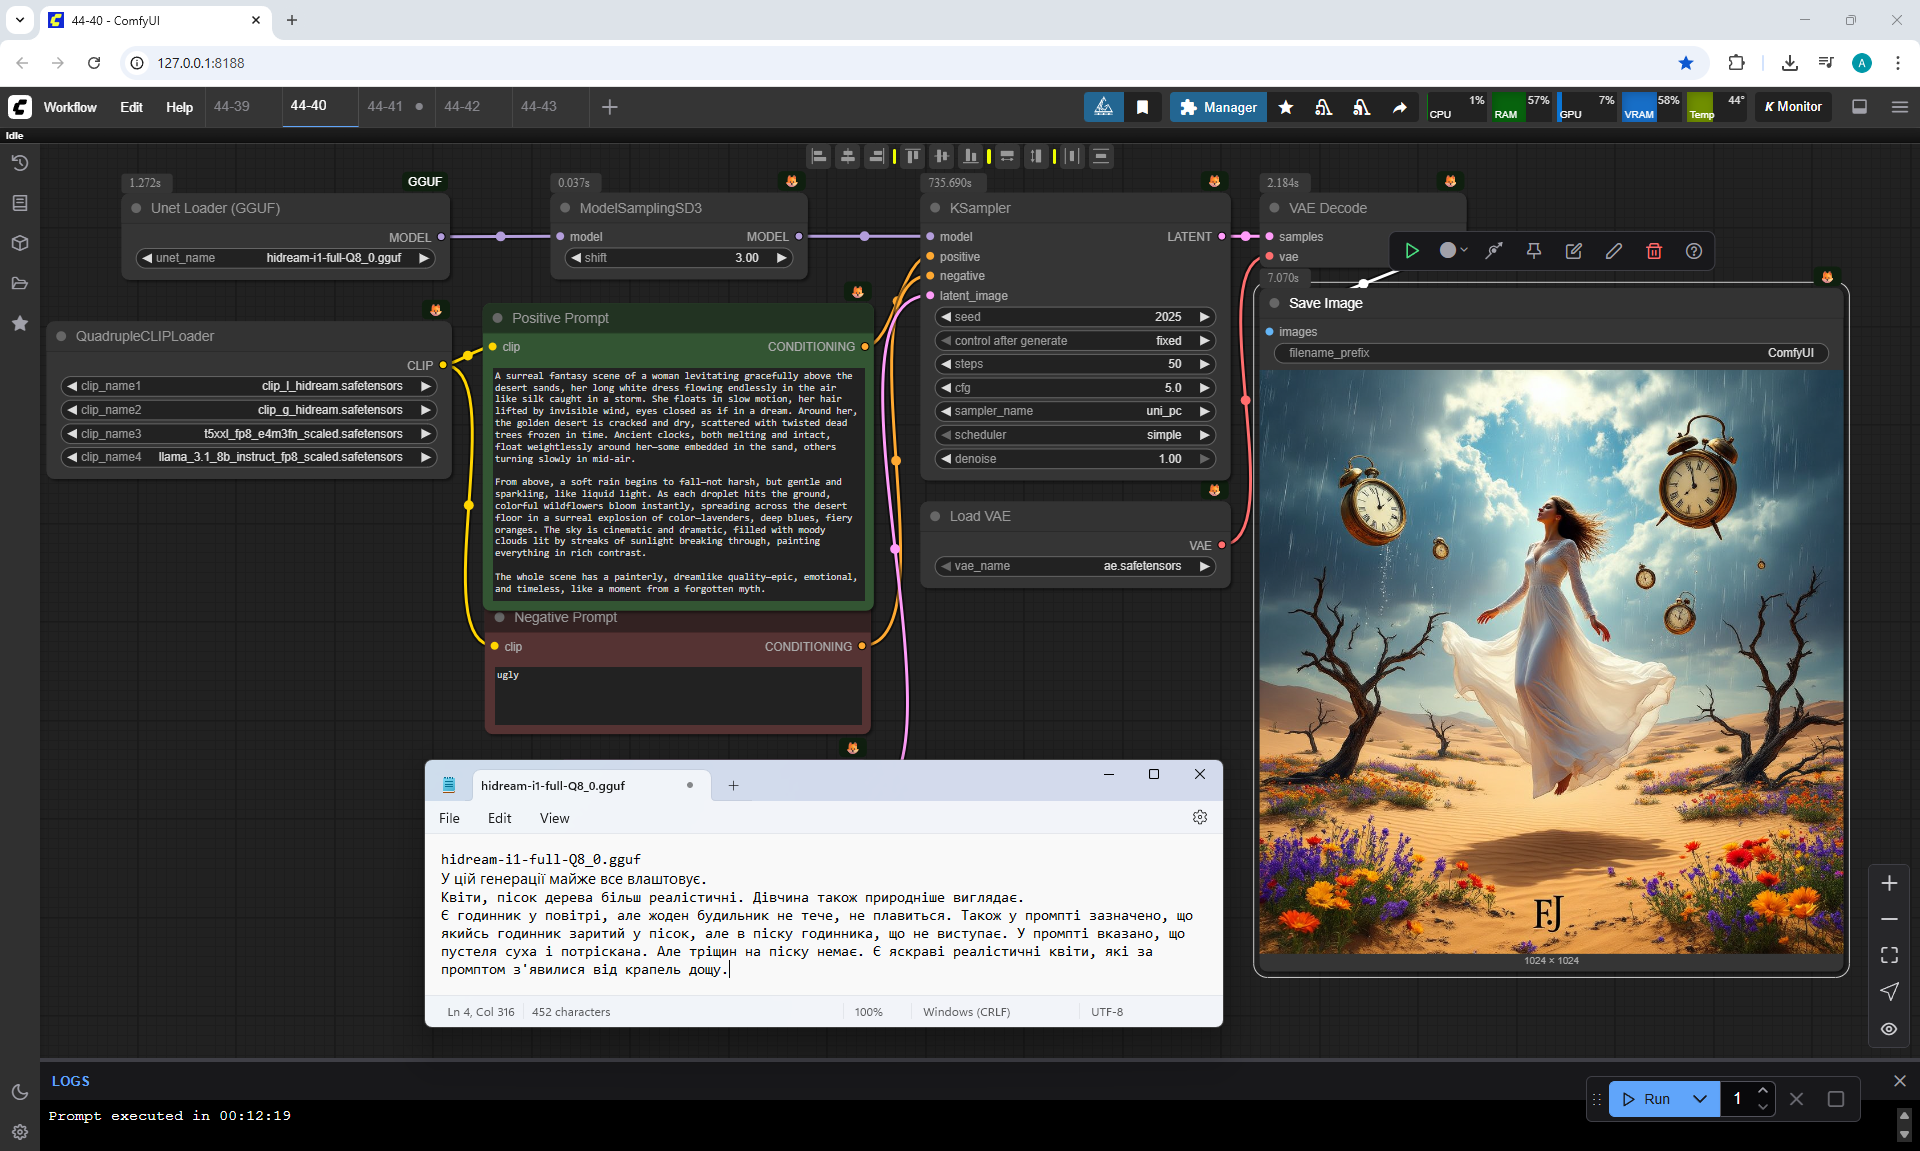Viewport: 1920px width, 1151px height.
Task: Toggle dark theme moon icon in sidebar
Action: click(20, 1092)
